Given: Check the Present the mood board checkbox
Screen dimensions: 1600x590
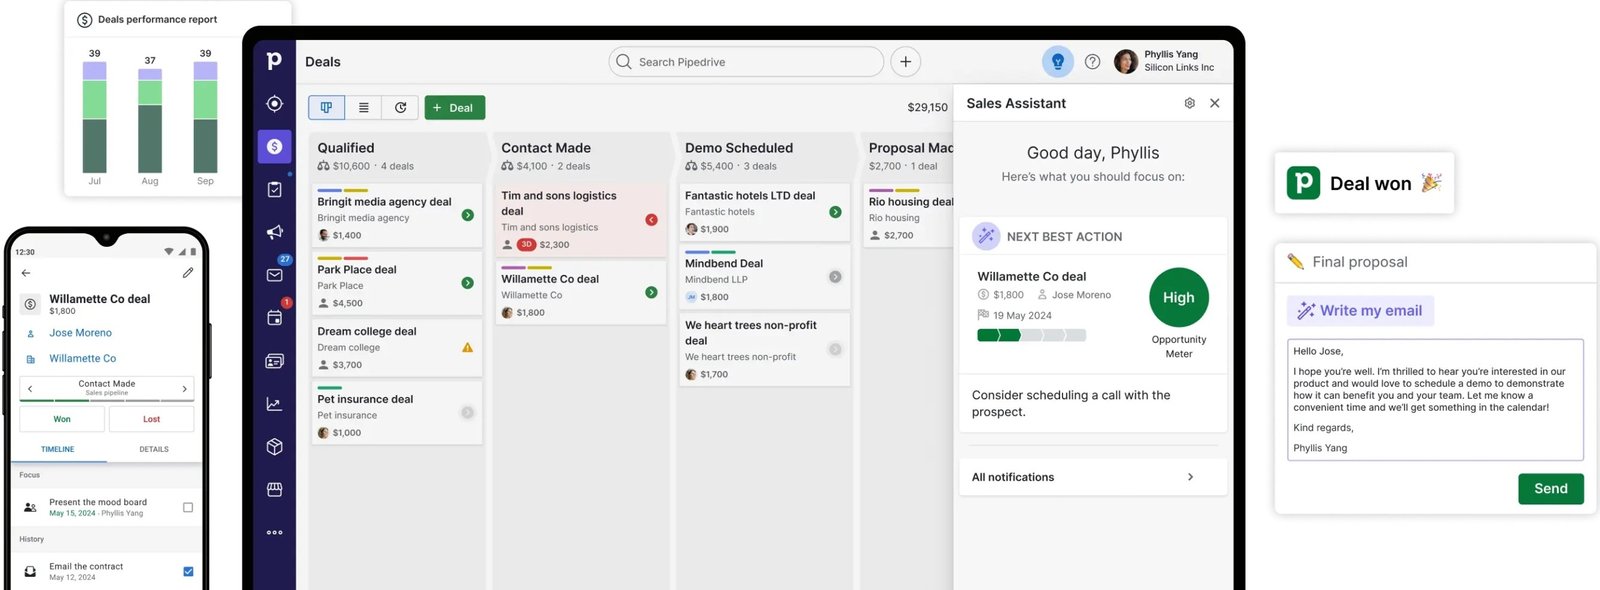Looking at the screenshot, I should tap(188, 508).
